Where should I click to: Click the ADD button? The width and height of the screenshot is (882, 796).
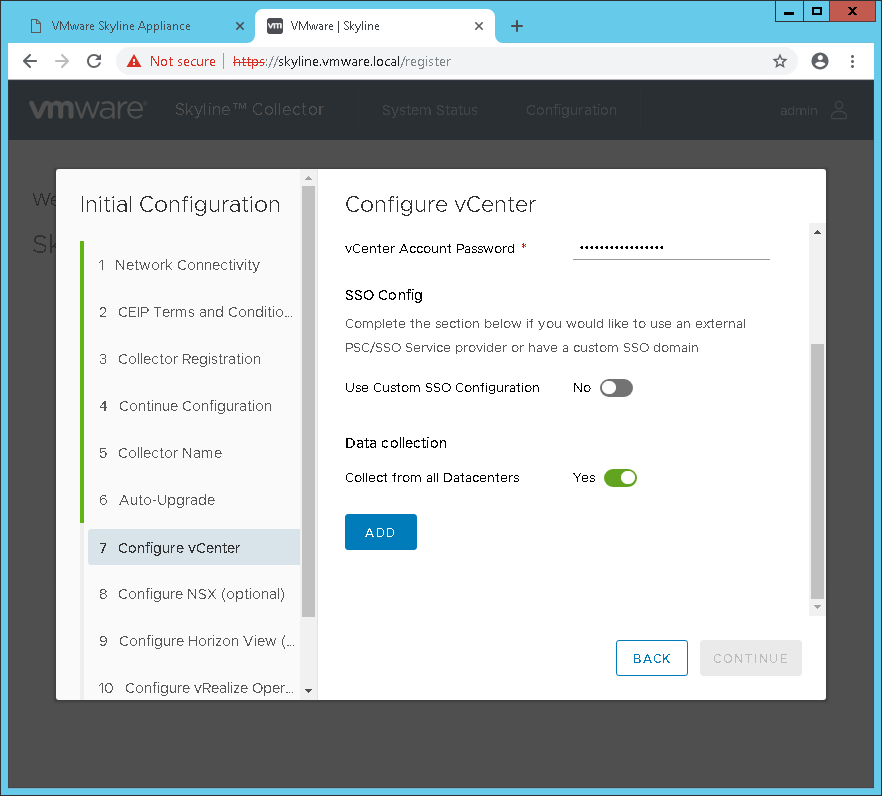(x=381, y=532)
